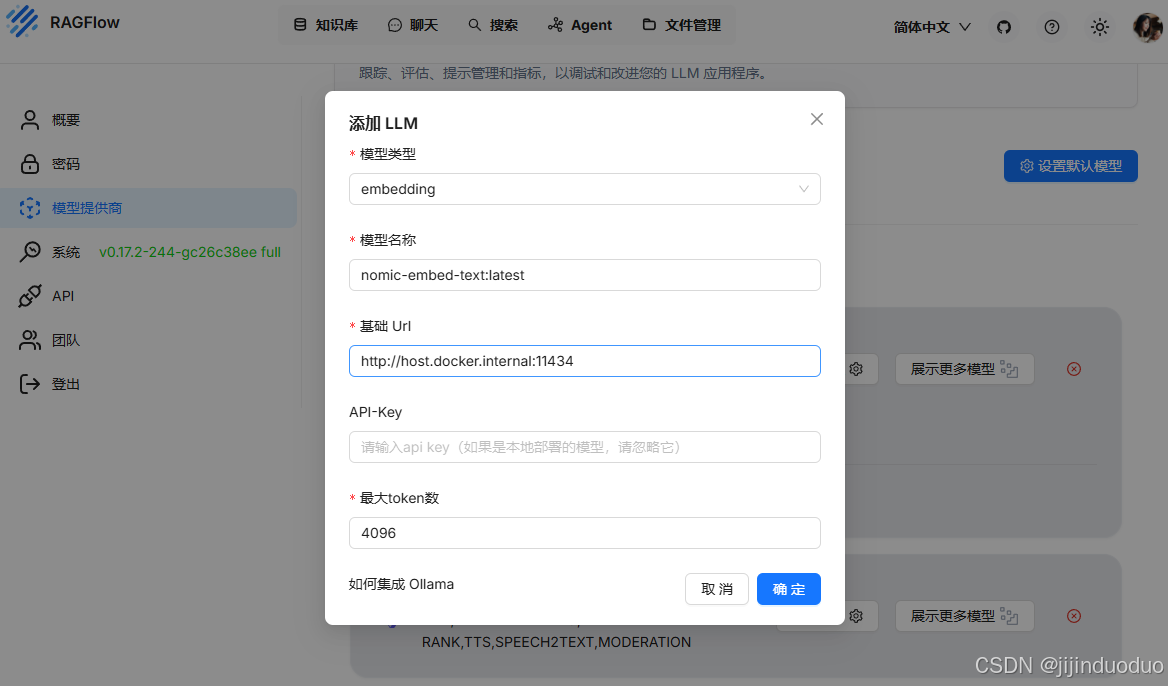The width and height of the screenshot is (1168, 686).
Task: Click the API-Key input field
Action: click(585, 447)
